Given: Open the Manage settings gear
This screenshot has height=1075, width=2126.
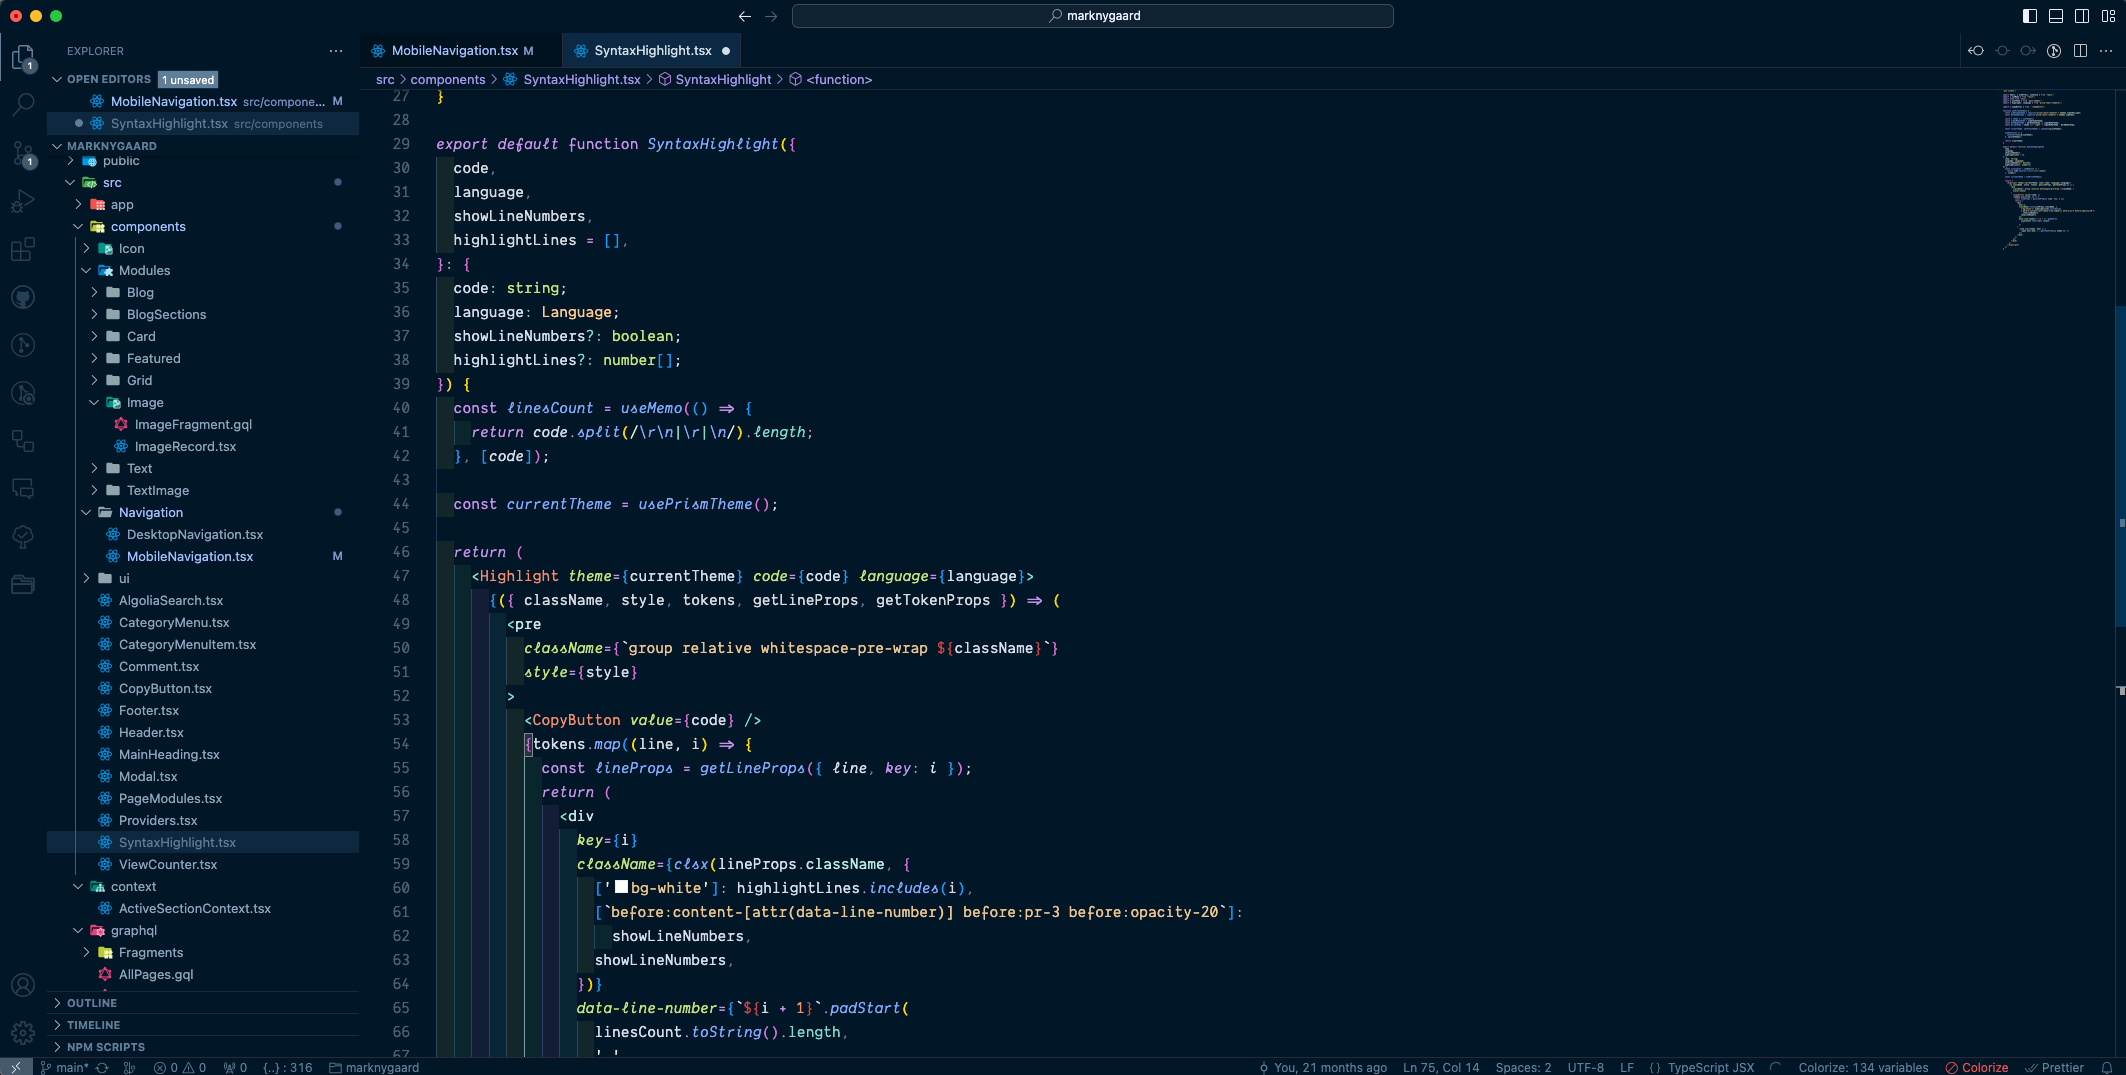Looking at the screenshot, I should [x=23, y=1033].
